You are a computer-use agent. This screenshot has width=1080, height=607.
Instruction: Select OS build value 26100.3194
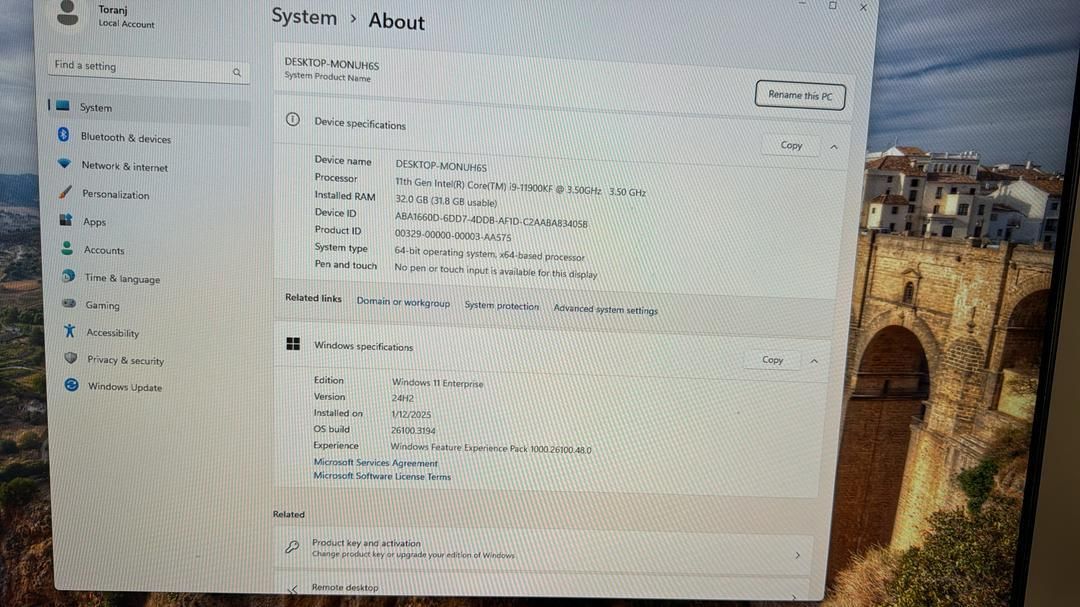413,431
